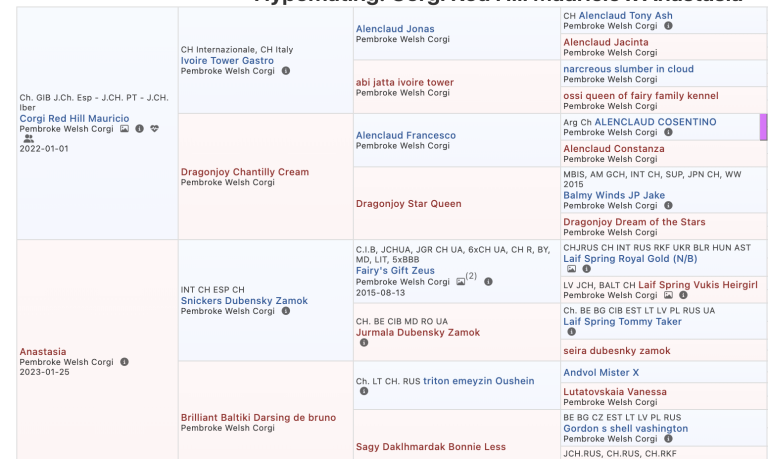
Task: Open Dragonjoy Star Queen link
Action: [x=409, y=204]
